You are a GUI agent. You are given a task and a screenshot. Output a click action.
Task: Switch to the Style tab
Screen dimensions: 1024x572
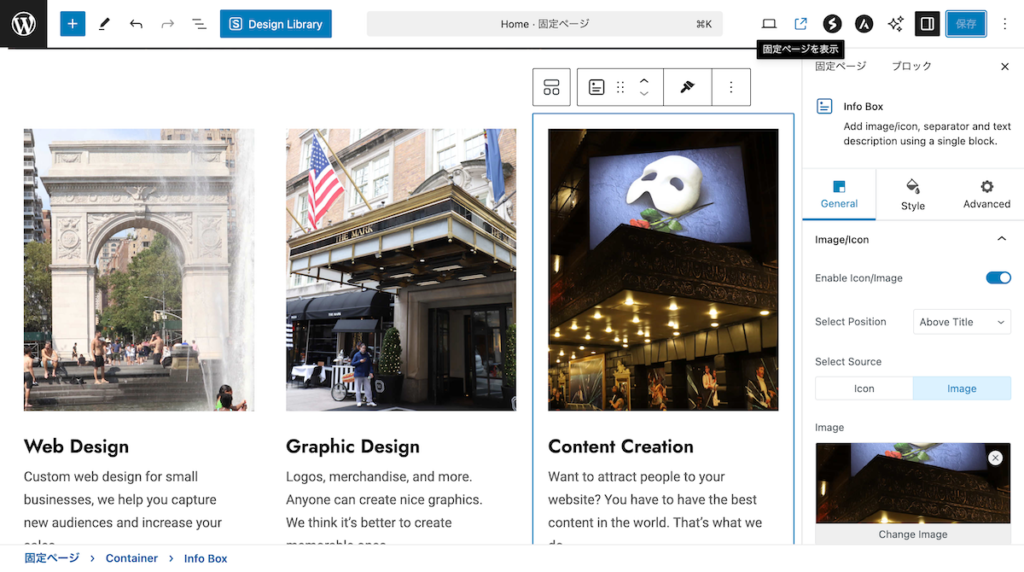912,195
